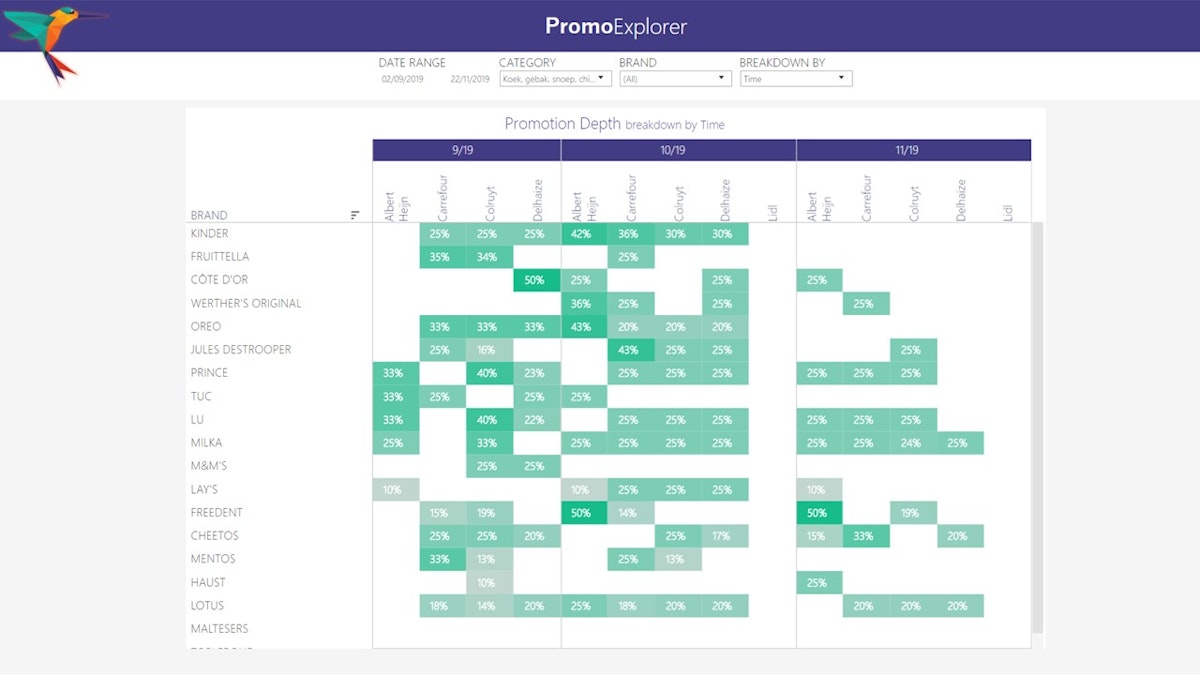Click the end date 22/11/2019 field
Viewport: 1200px width, 675px height.
[x=470, y=79]
